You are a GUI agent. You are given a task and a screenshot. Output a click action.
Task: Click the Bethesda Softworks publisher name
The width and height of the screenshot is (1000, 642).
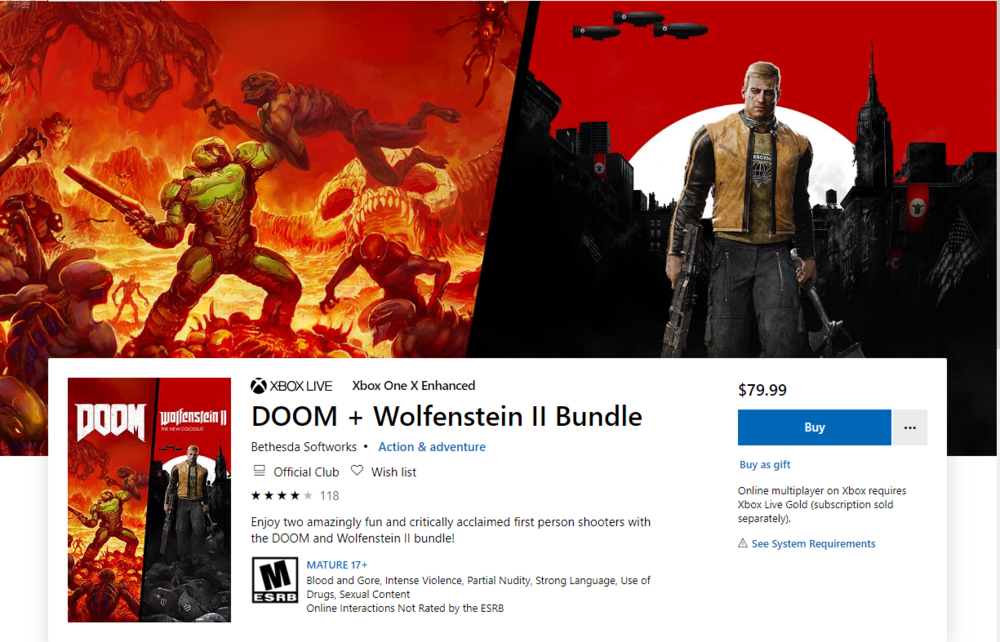click(x=304, y=447)
